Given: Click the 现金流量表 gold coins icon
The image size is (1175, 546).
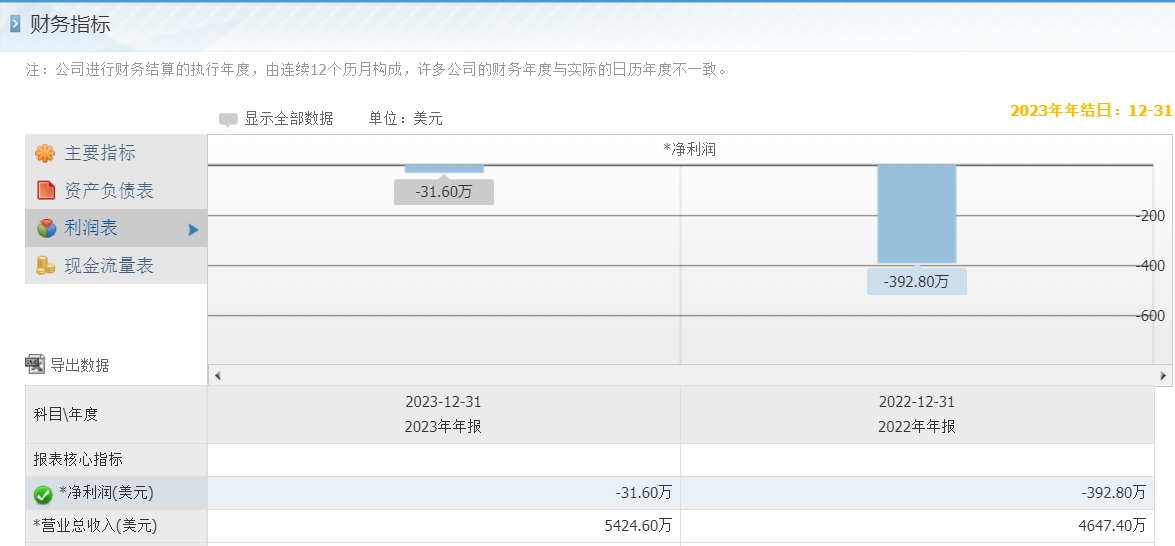Looking at the screenshot, I should click(46, 265).
